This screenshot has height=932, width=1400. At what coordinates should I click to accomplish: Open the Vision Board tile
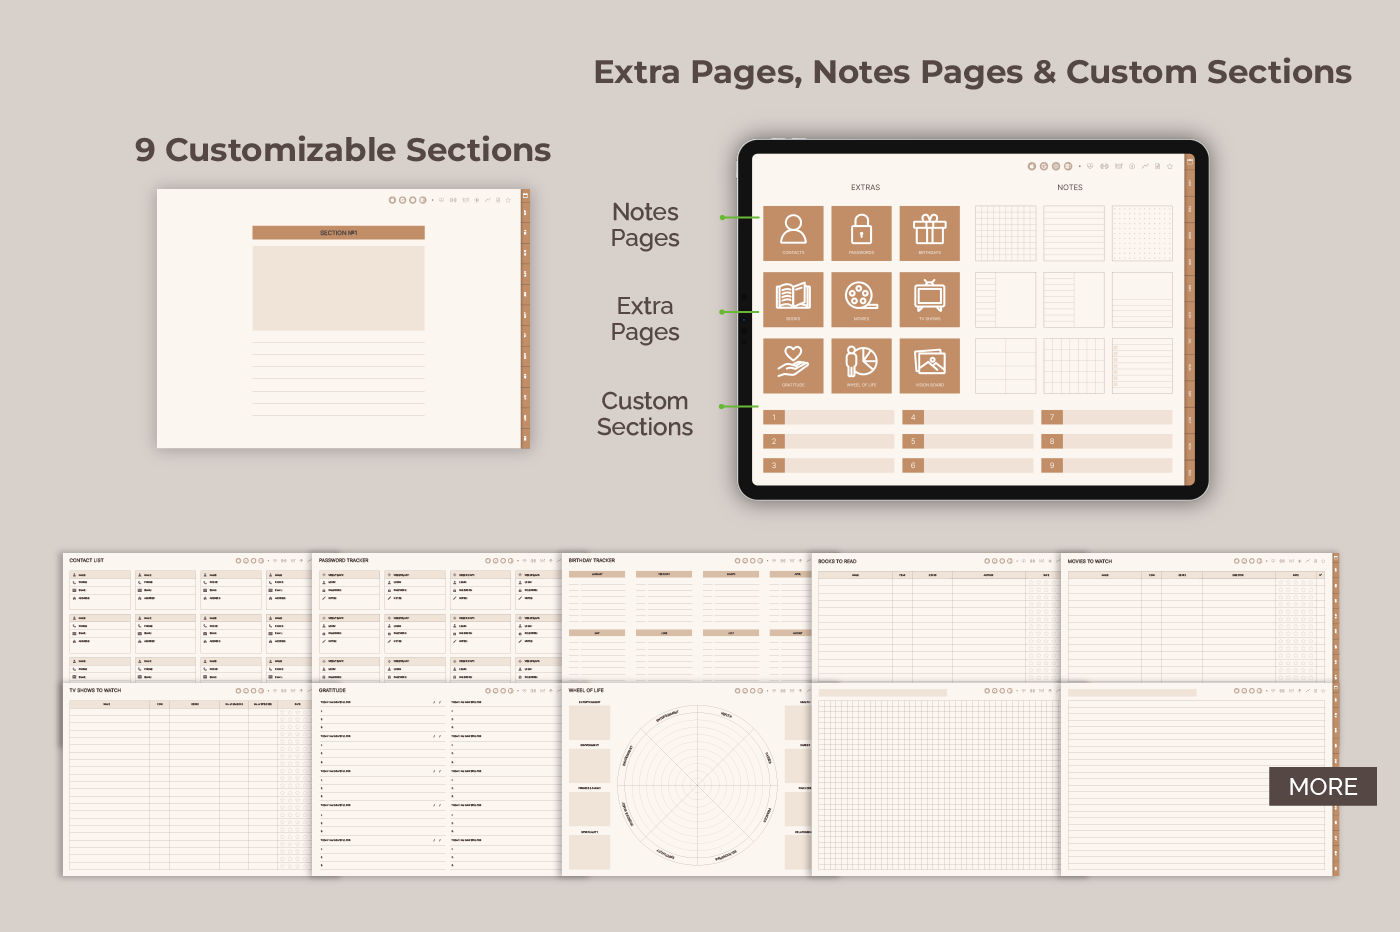[x=929, y=365]
